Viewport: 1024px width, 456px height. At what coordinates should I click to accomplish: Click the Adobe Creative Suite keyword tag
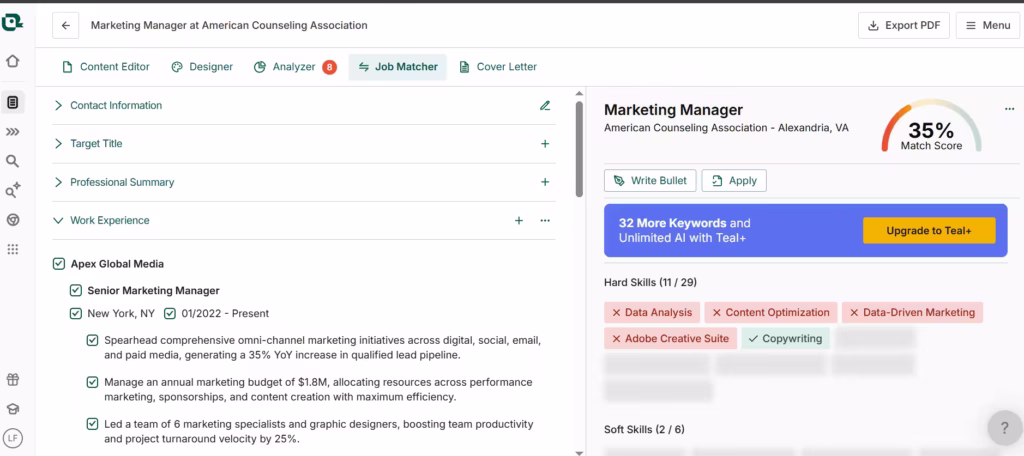671,338
